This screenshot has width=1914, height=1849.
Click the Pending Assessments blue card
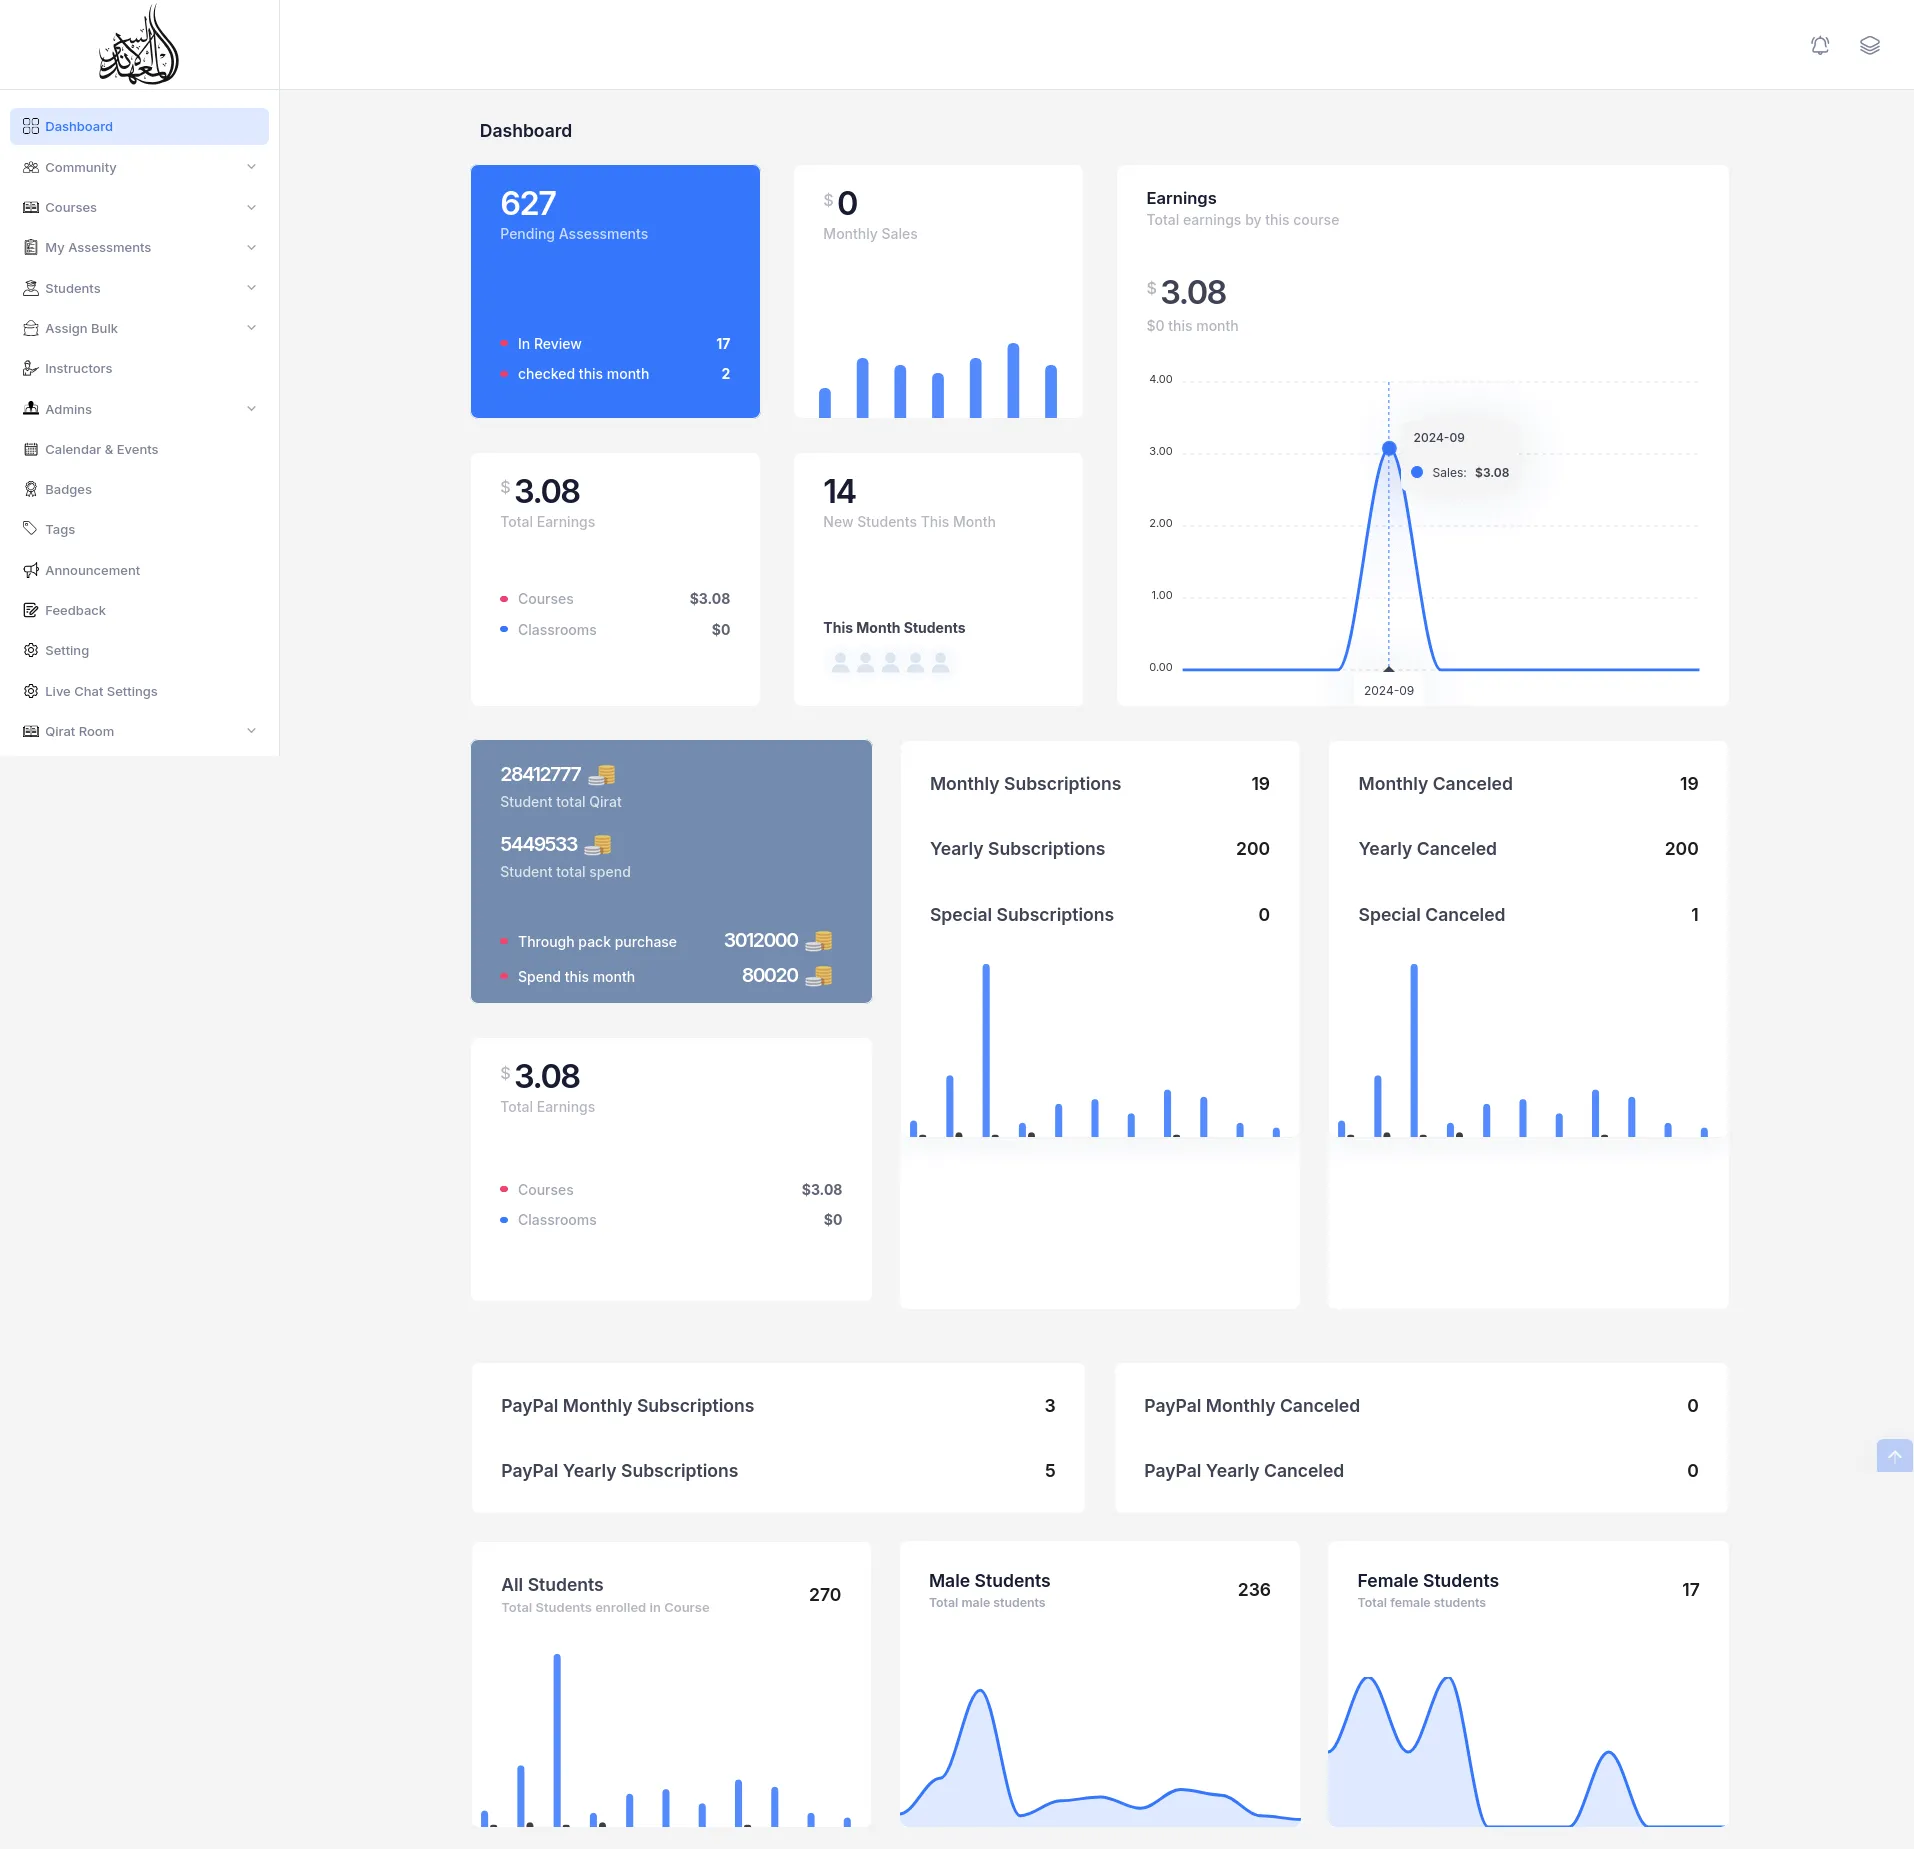coord(615,291)
